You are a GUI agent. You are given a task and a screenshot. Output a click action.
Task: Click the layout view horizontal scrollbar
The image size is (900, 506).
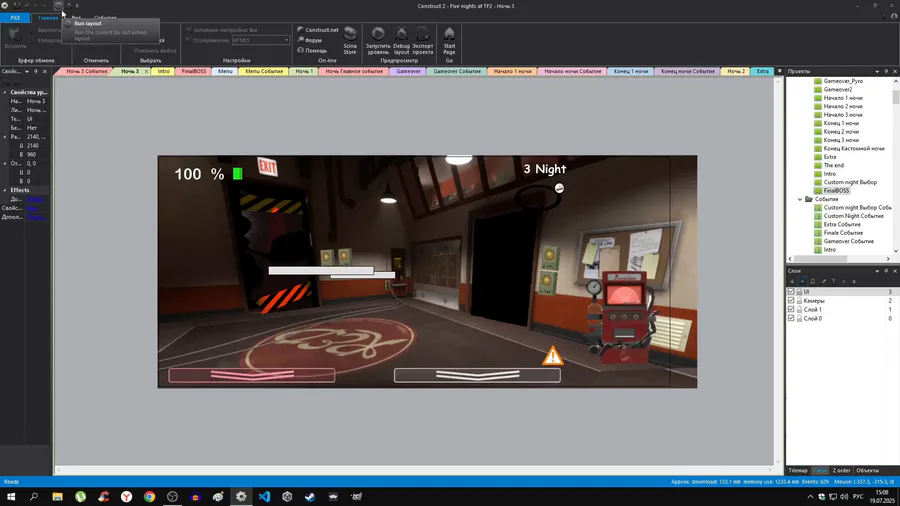416,470
